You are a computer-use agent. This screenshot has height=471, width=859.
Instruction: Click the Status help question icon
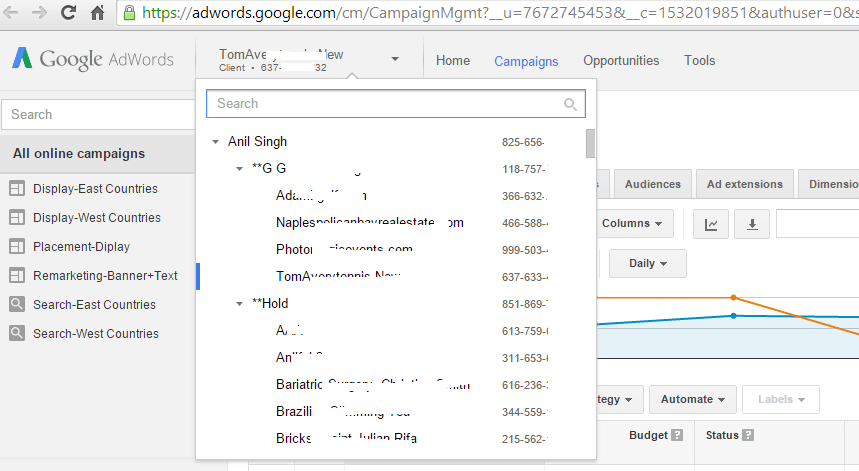click(x=748, y=435)
